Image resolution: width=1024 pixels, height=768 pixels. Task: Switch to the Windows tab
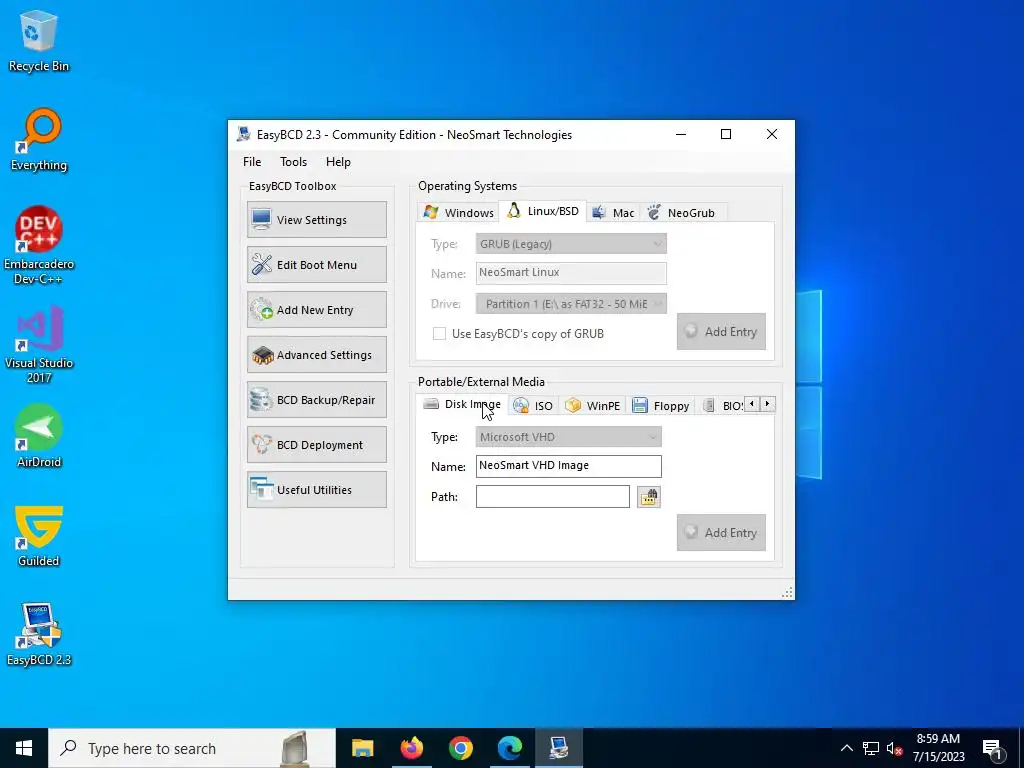tap(458, 212)
